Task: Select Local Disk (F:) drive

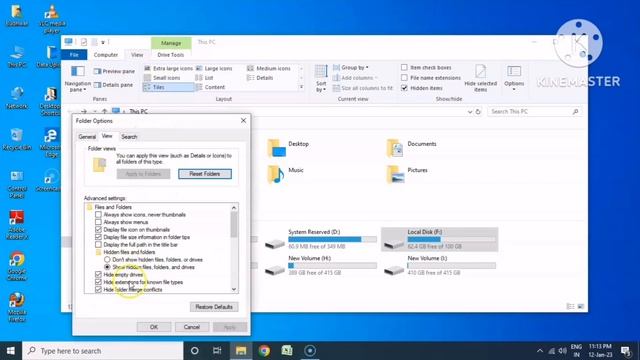Action: point(440,239)
